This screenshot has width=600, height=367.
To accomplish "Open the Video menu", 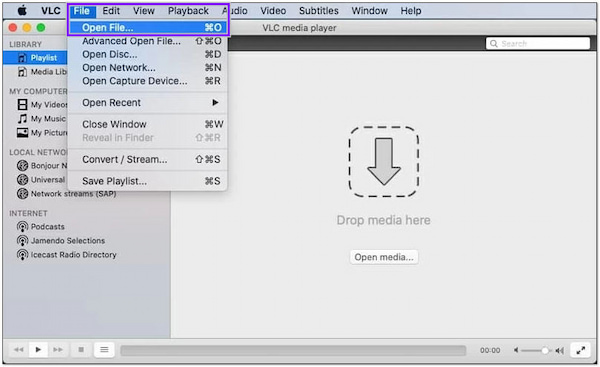I will click(273, 11).
